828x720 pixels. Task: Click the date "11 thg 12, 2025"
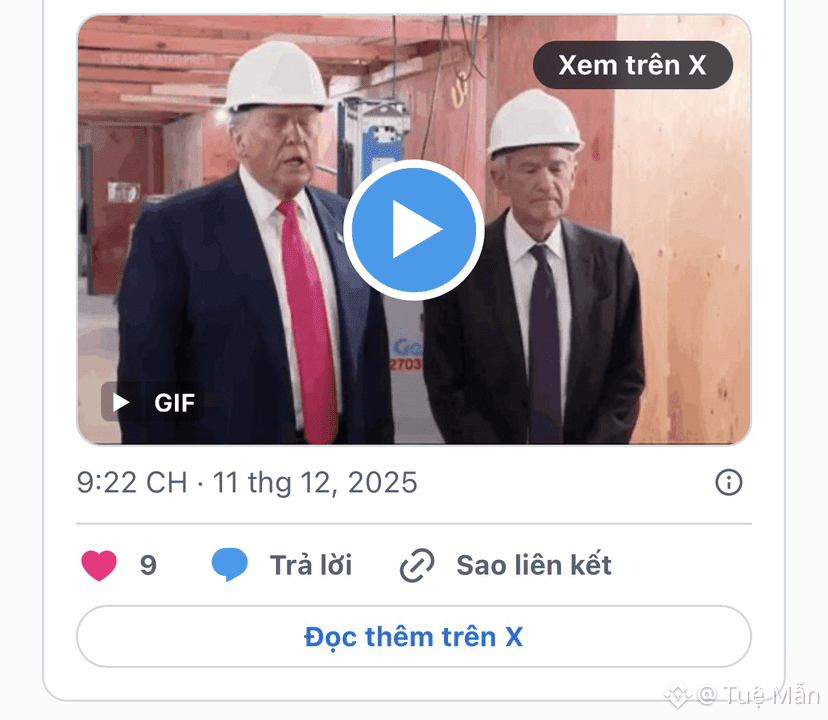click(x=315, y=483)
